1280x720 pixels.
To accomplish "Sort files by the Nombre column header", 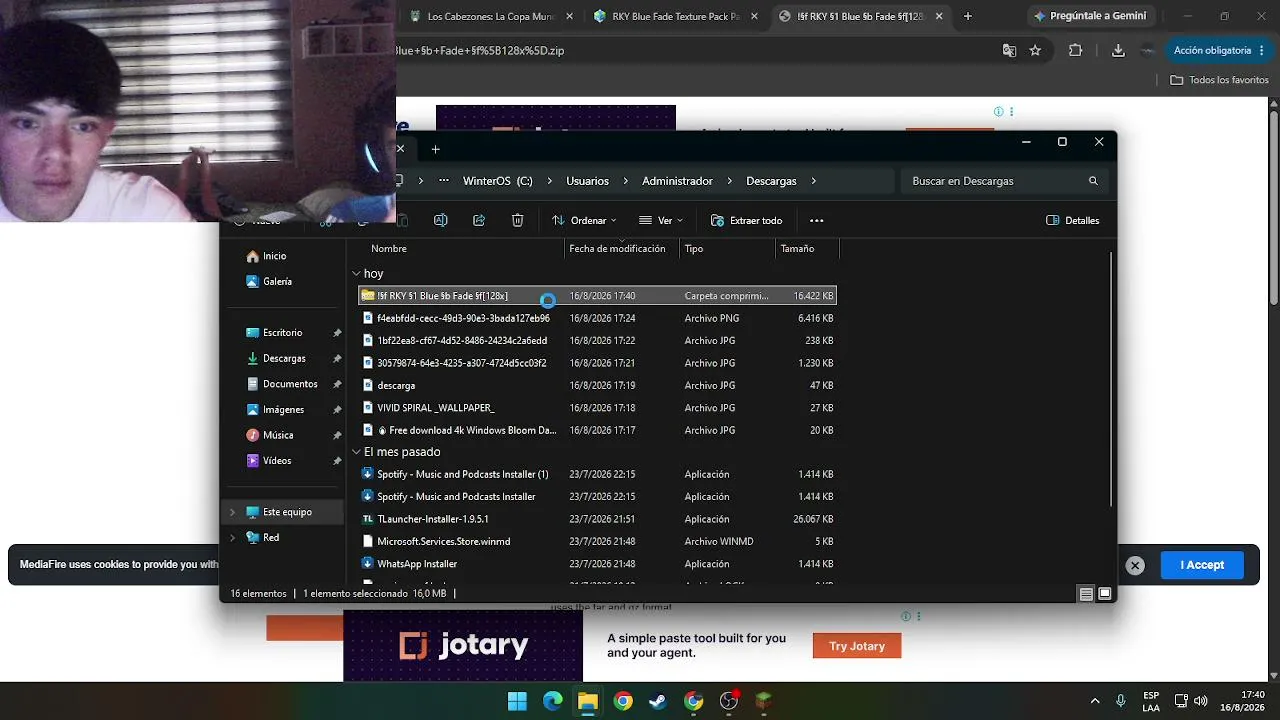I will 389,248.
